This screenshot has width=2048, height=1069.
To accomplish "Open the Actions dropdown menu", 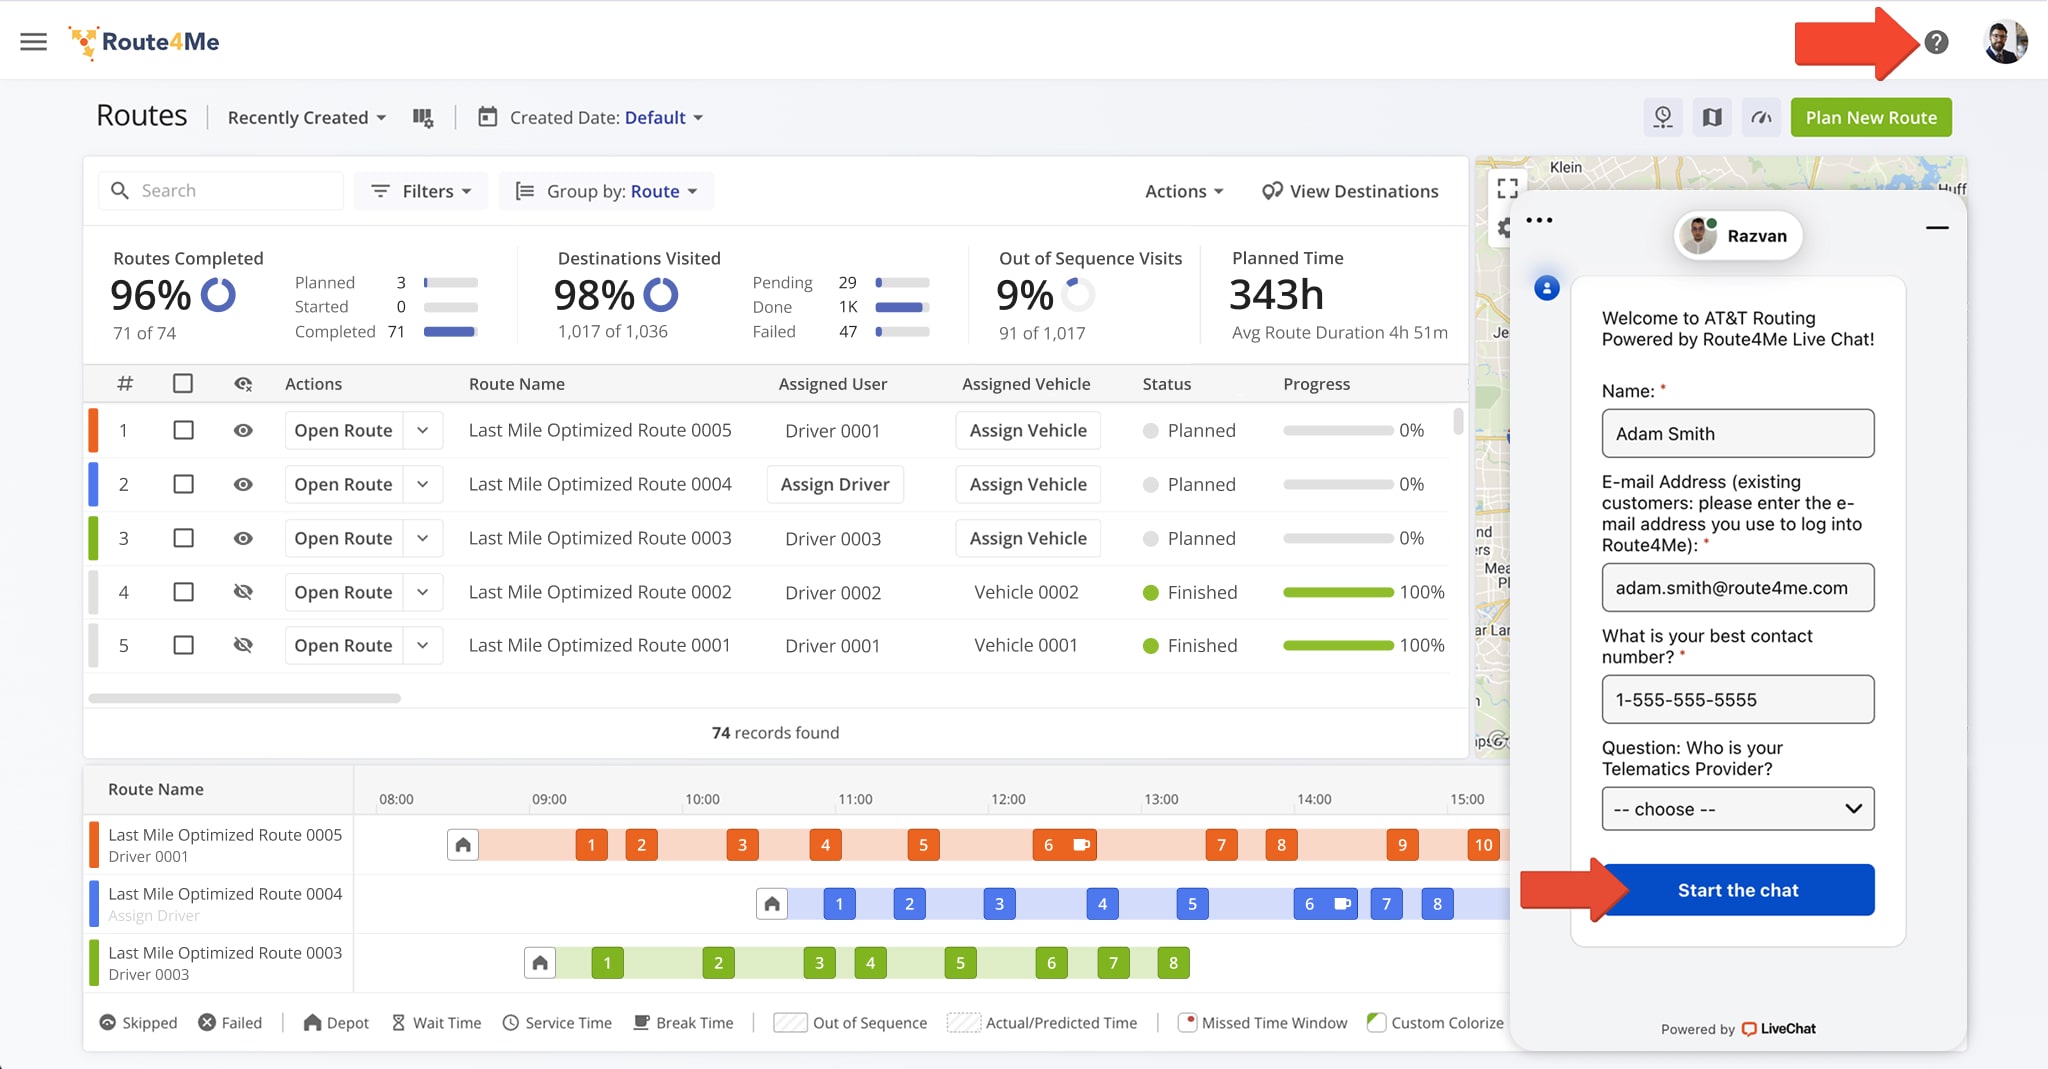I will click(x=1184, y=191).
